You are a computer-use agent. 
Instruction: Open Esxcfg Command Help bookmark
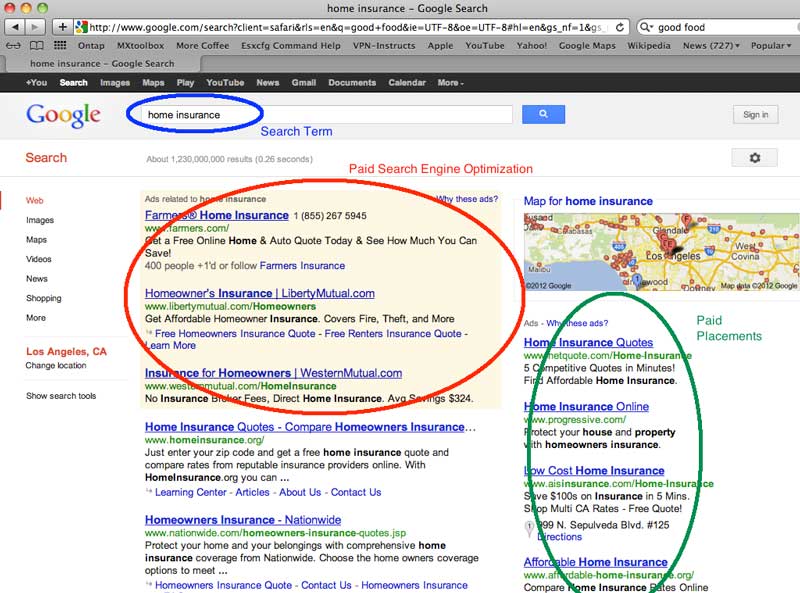pos(291,45)
